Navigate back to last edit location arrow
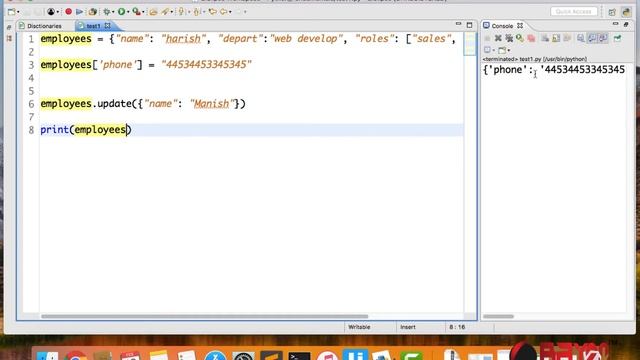 213,12
